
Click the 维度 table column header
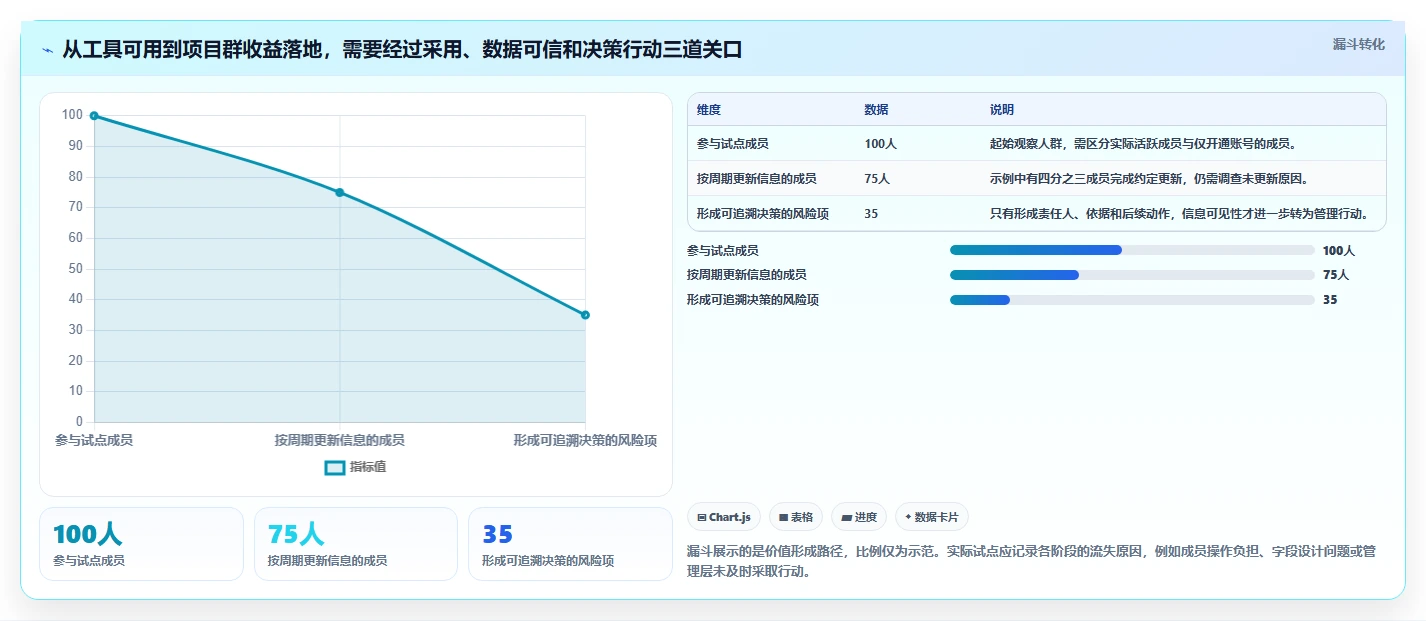point(709,110)
